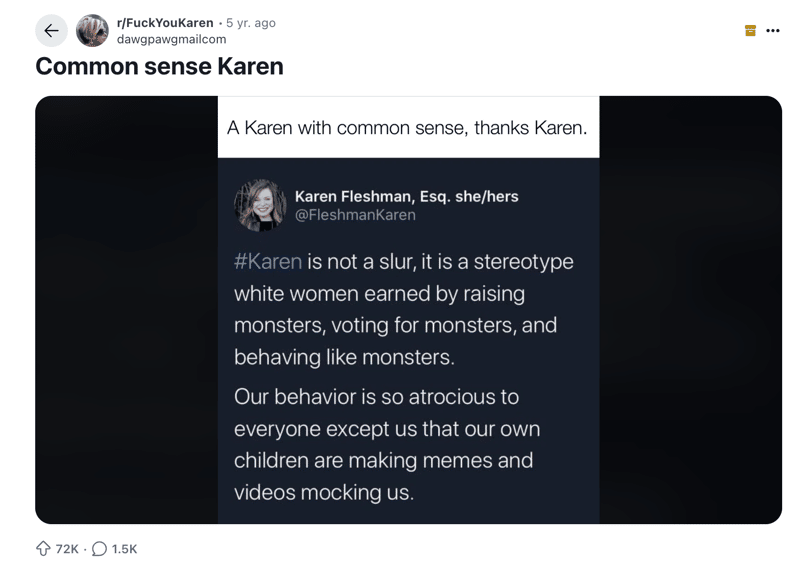800x567 pixels.
Task: Click the blurred dark left side of the image
Action: point(125,310)
